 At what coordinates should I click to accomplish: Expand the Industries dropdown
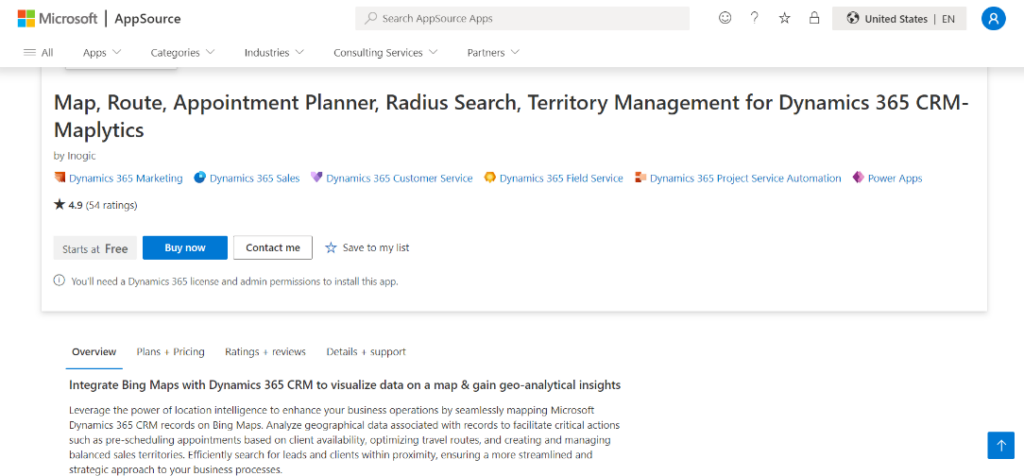[x=274, y=52]
